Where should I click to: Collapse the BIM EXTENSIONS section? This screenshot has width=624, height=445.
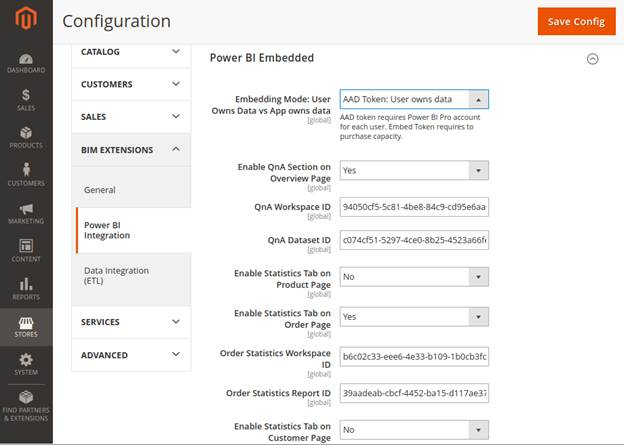point(131,150)
